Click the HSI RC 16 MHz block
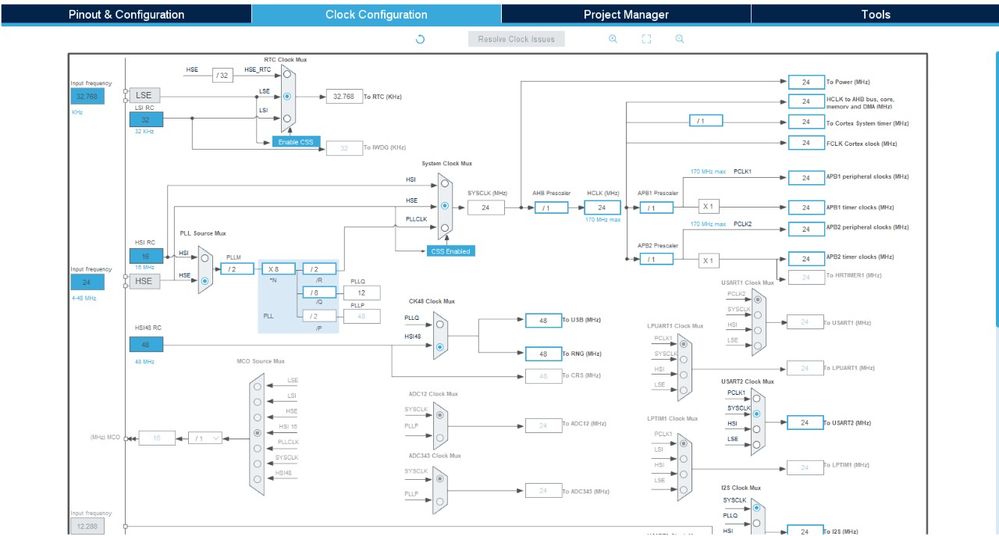The height and width of the screenshot is (536, 999). point(146,256)
